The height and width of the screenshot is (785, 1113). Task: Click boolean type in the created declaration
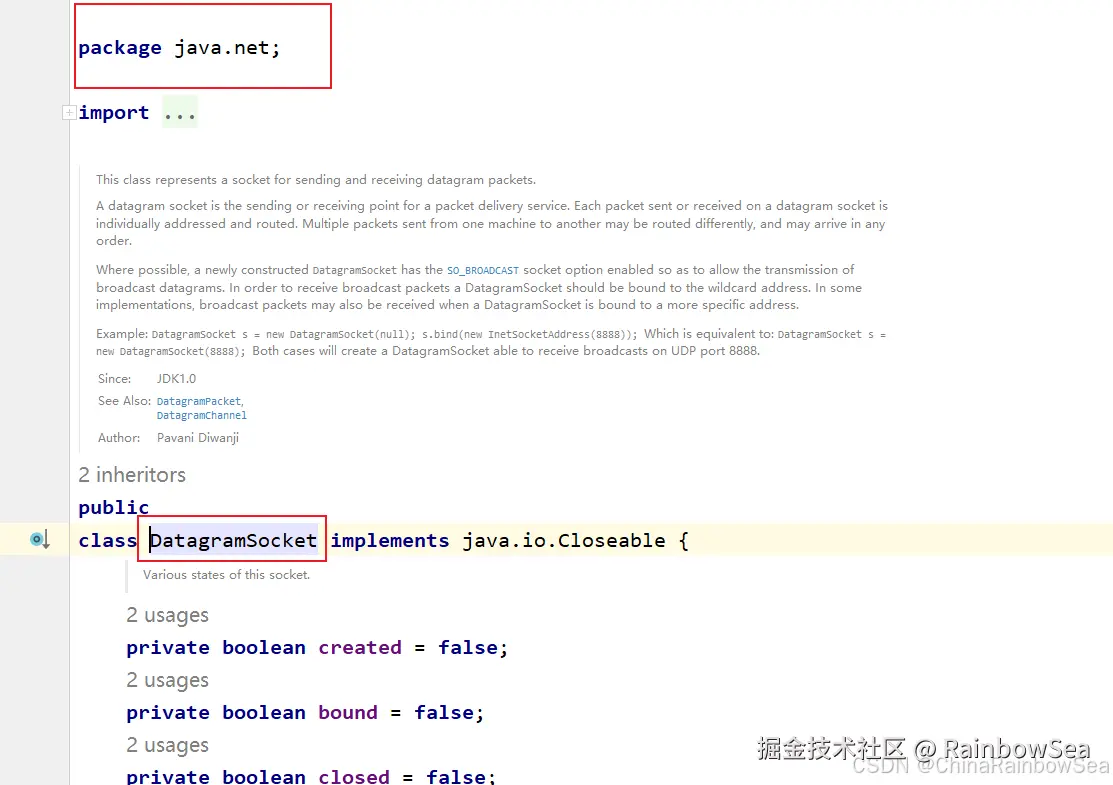(263, 647)
